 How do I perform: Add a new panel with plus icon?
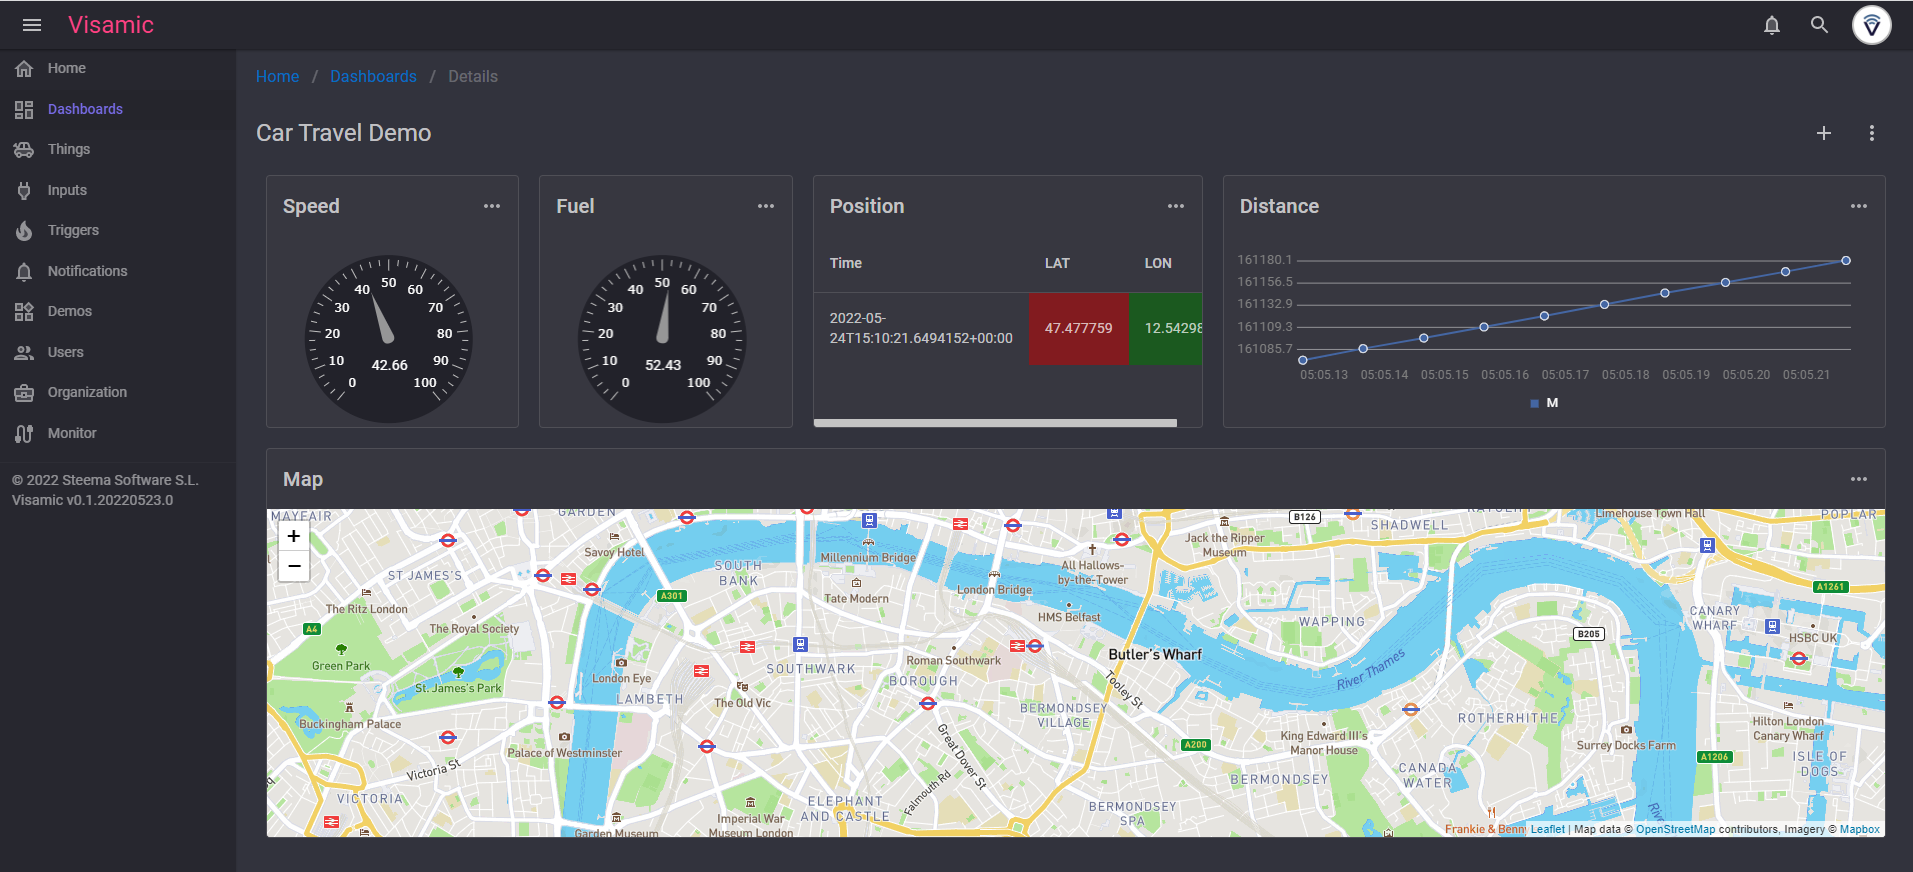point(1823,133)
